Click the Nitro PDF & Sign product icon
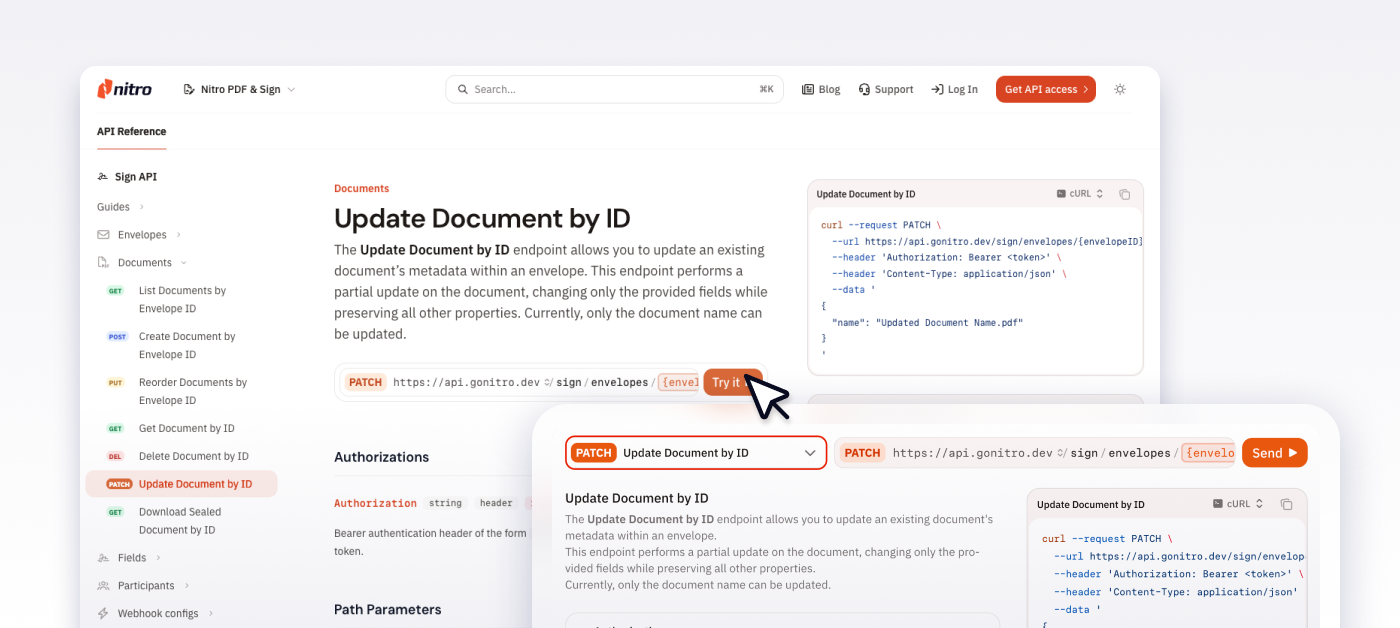This screenshot has width=1400, height=628. pyautogui.click(x=189, y=89)
